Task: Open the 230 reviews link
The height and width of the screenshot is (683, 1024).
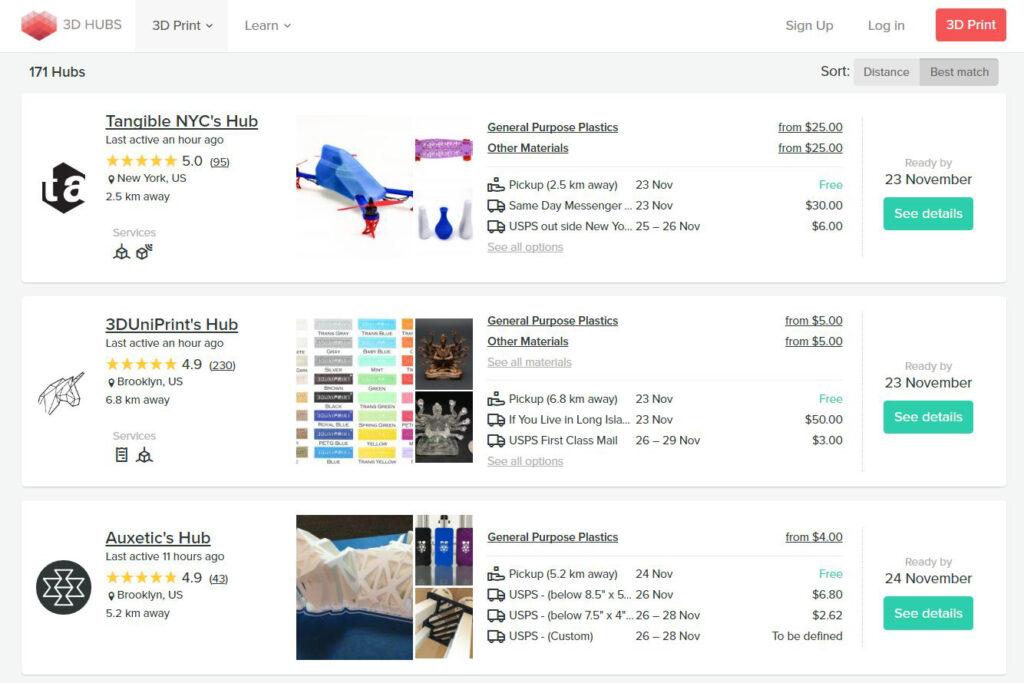Action: pyautogui.click(x=222, y=366)
